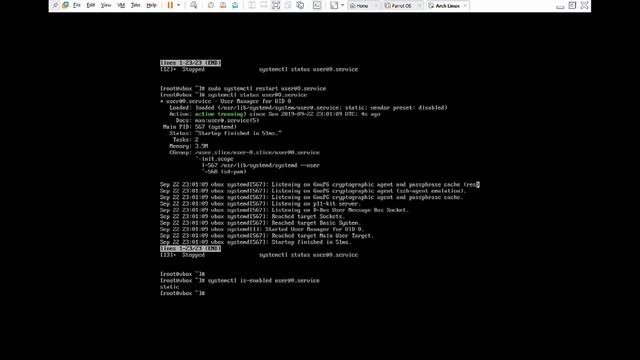Click the stretch guest display icon

334,5
